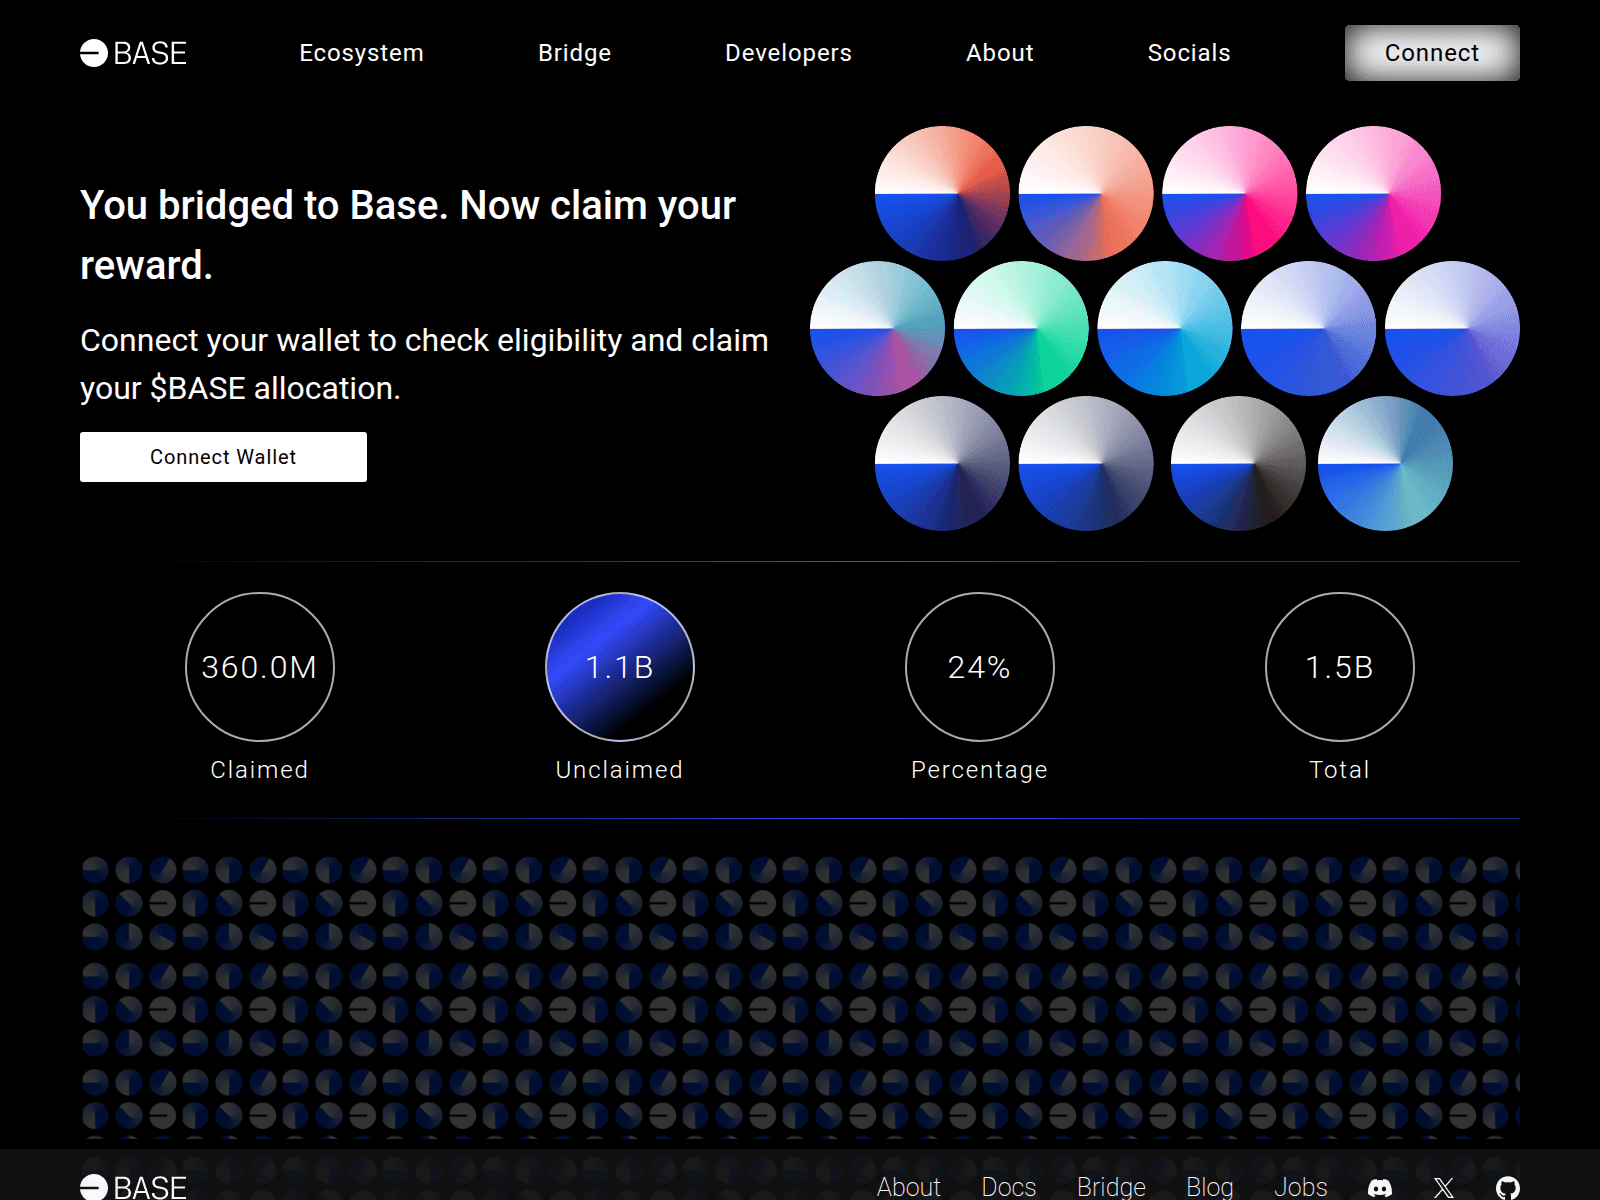The height and width of the screenshot is (1200, 1600).
Task: Select the pink gradient orb in top row
Action: pyautogui.click(x=1228, y=194)
